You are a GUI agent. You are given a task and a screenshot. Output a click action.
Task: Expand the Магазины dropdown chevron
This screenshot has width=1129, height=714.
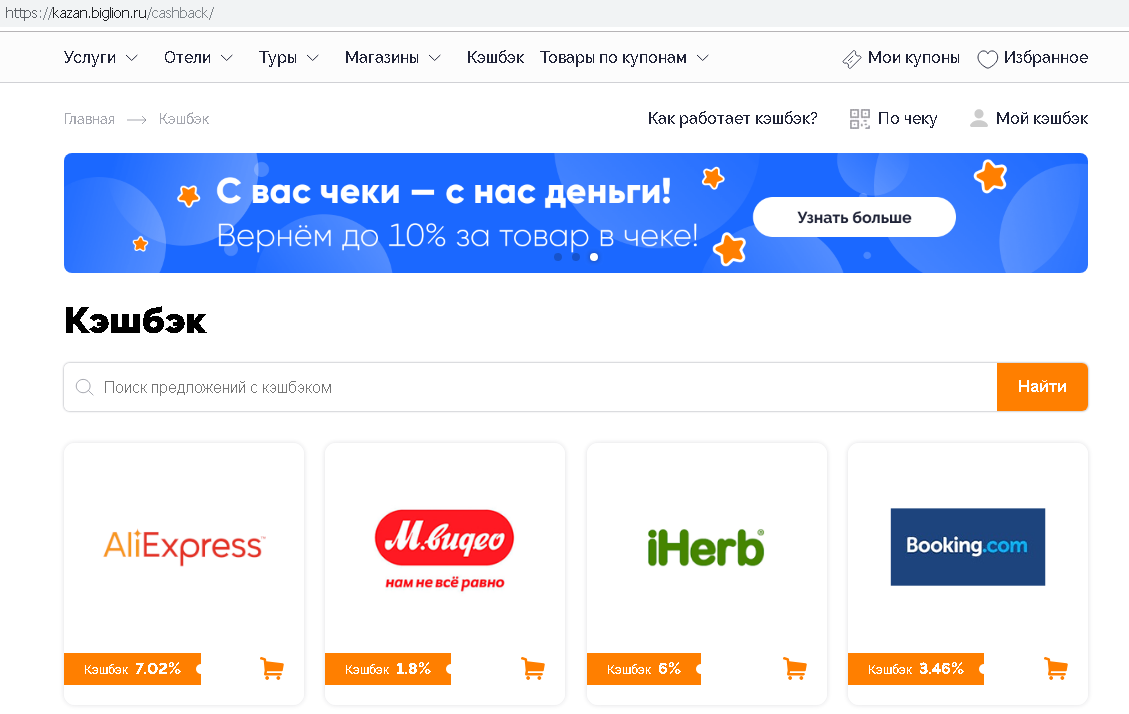pyautogui.click(x=434, y=58)
